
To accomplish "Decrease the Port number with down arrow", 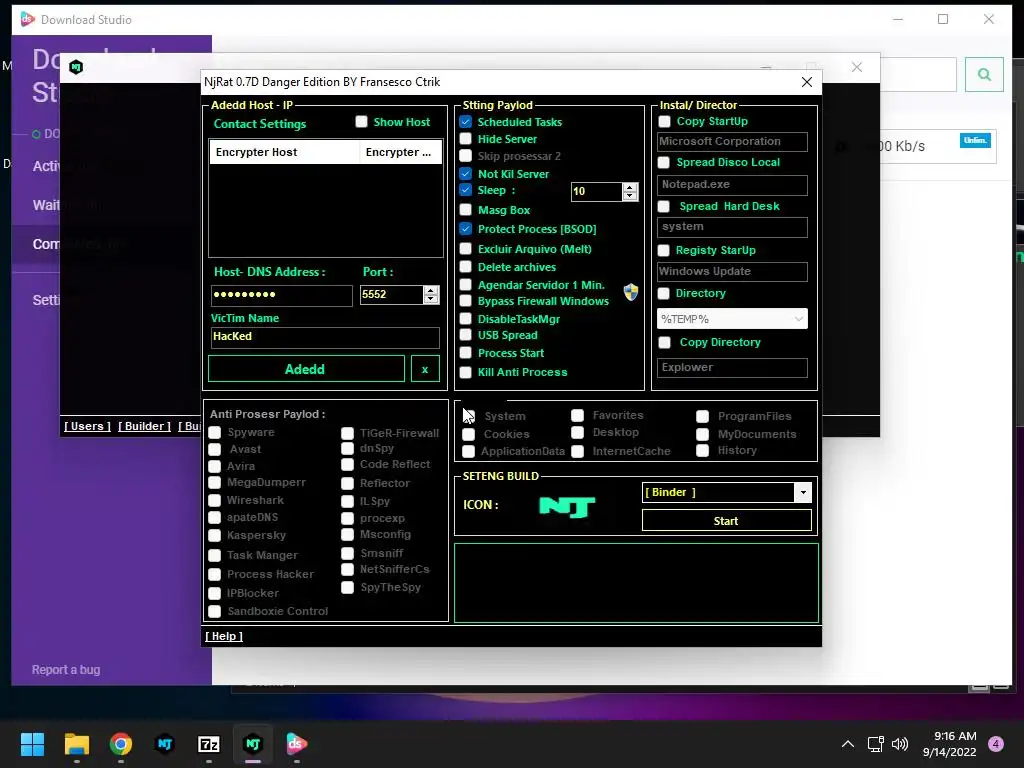I will coord(430,299).
